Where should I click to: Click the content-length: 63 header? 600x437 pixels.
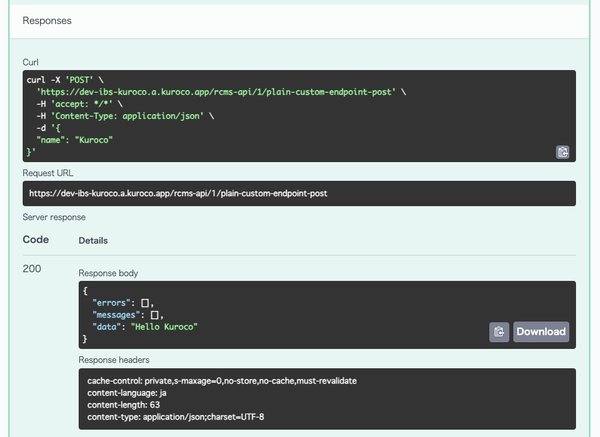[124, 405]
